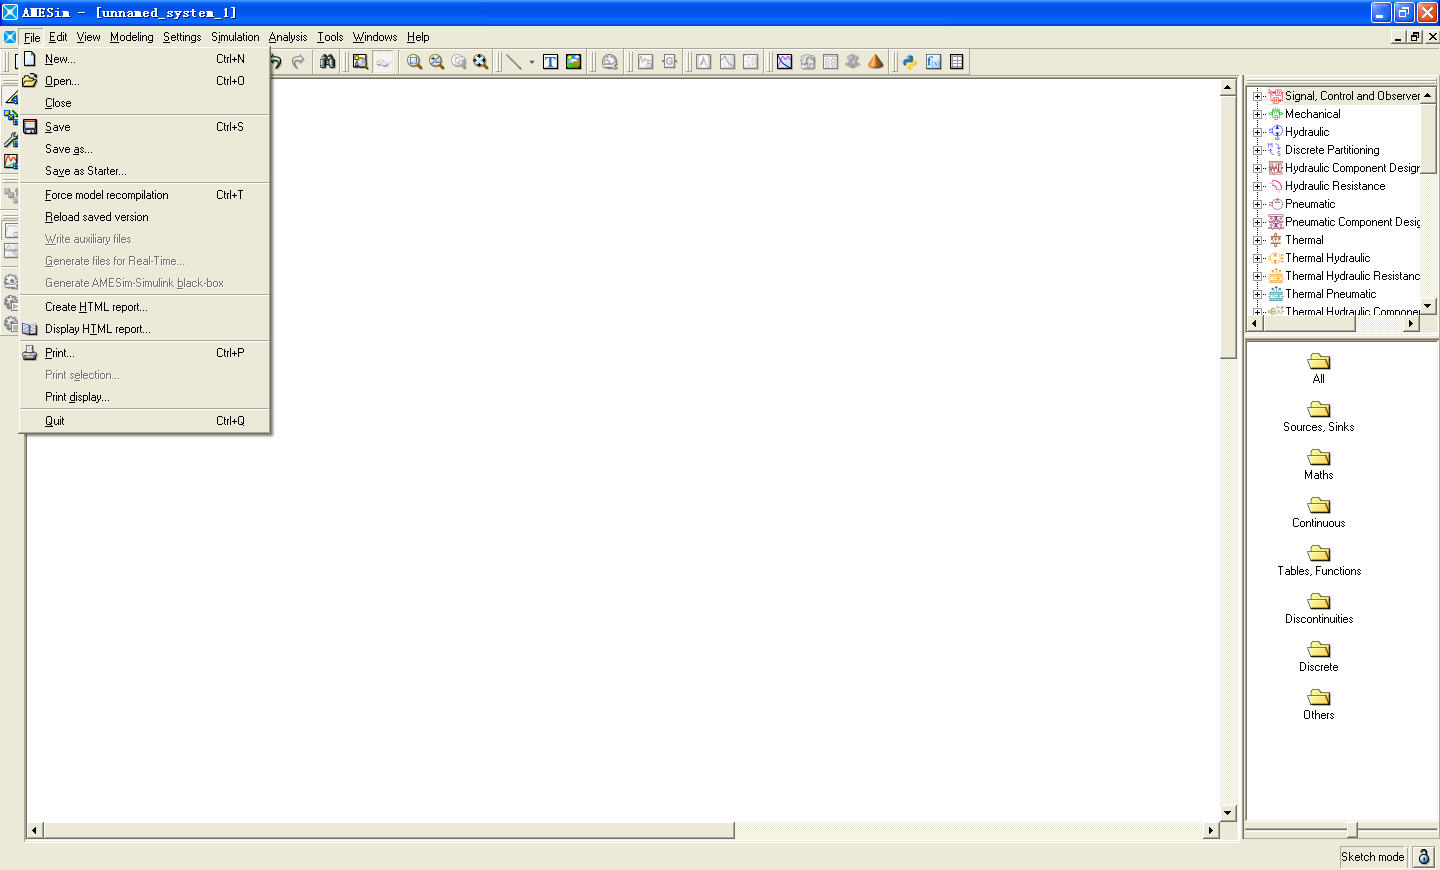Image resolution: width=1440 pixels, height=870 pixels.
Task: Open the Analysis menu
Action: coord(288,37)
